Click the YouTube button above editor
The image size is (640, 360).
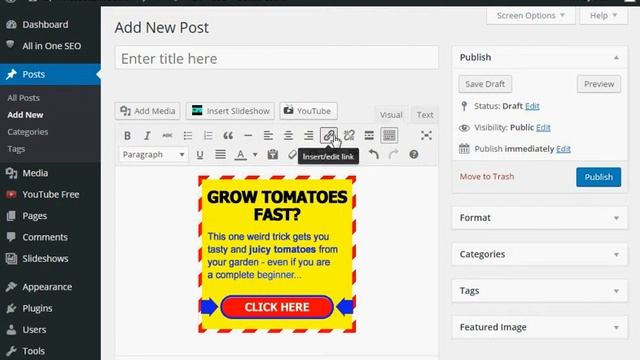click(x=308, y=111)
